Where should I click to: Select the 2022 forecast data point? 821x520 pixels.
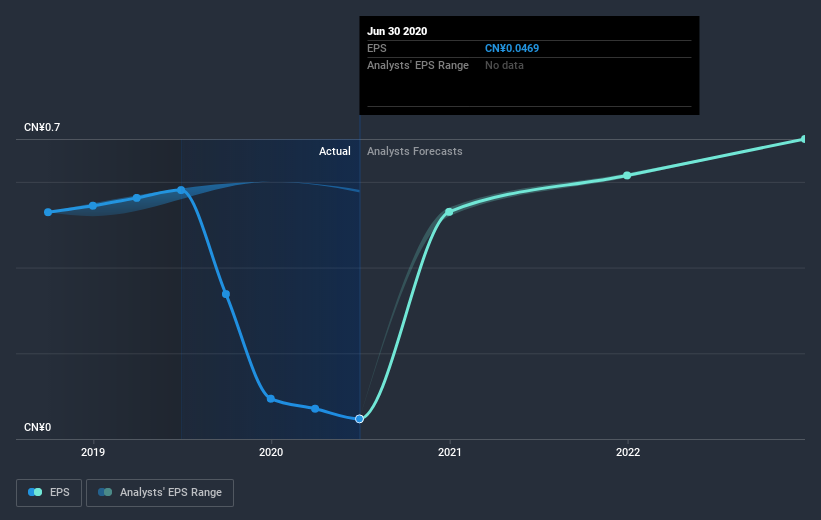click(x=627, y=175)
